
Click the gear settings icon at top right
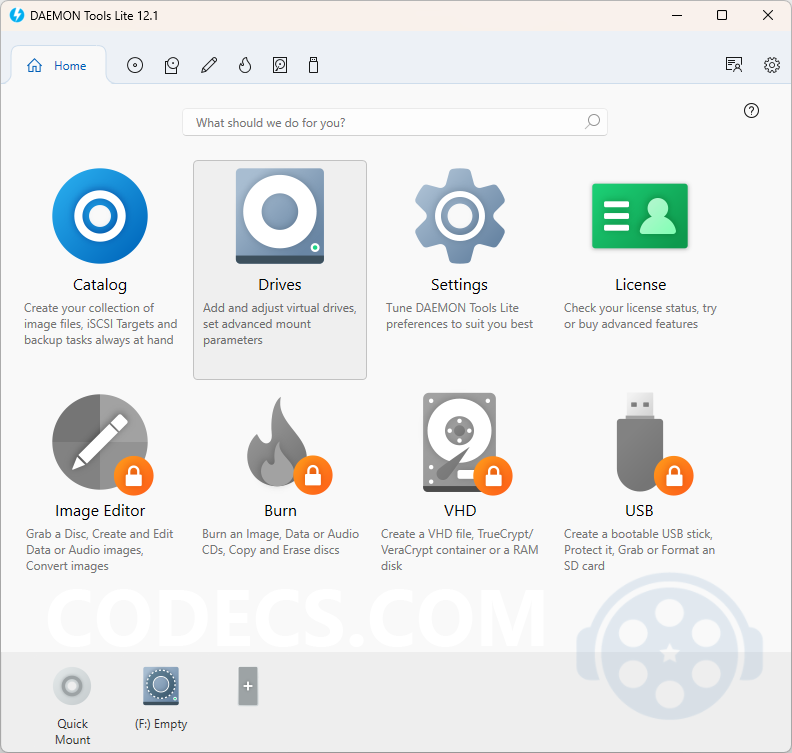point(772,65)
